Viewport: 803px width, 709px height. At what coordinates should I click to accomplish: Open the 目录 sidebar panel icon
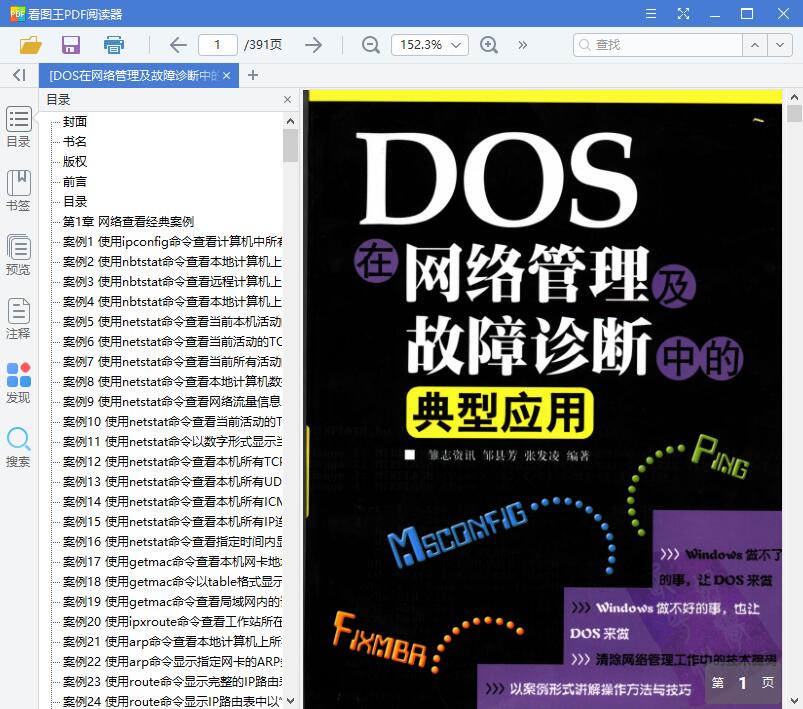(x=18, y=127)
